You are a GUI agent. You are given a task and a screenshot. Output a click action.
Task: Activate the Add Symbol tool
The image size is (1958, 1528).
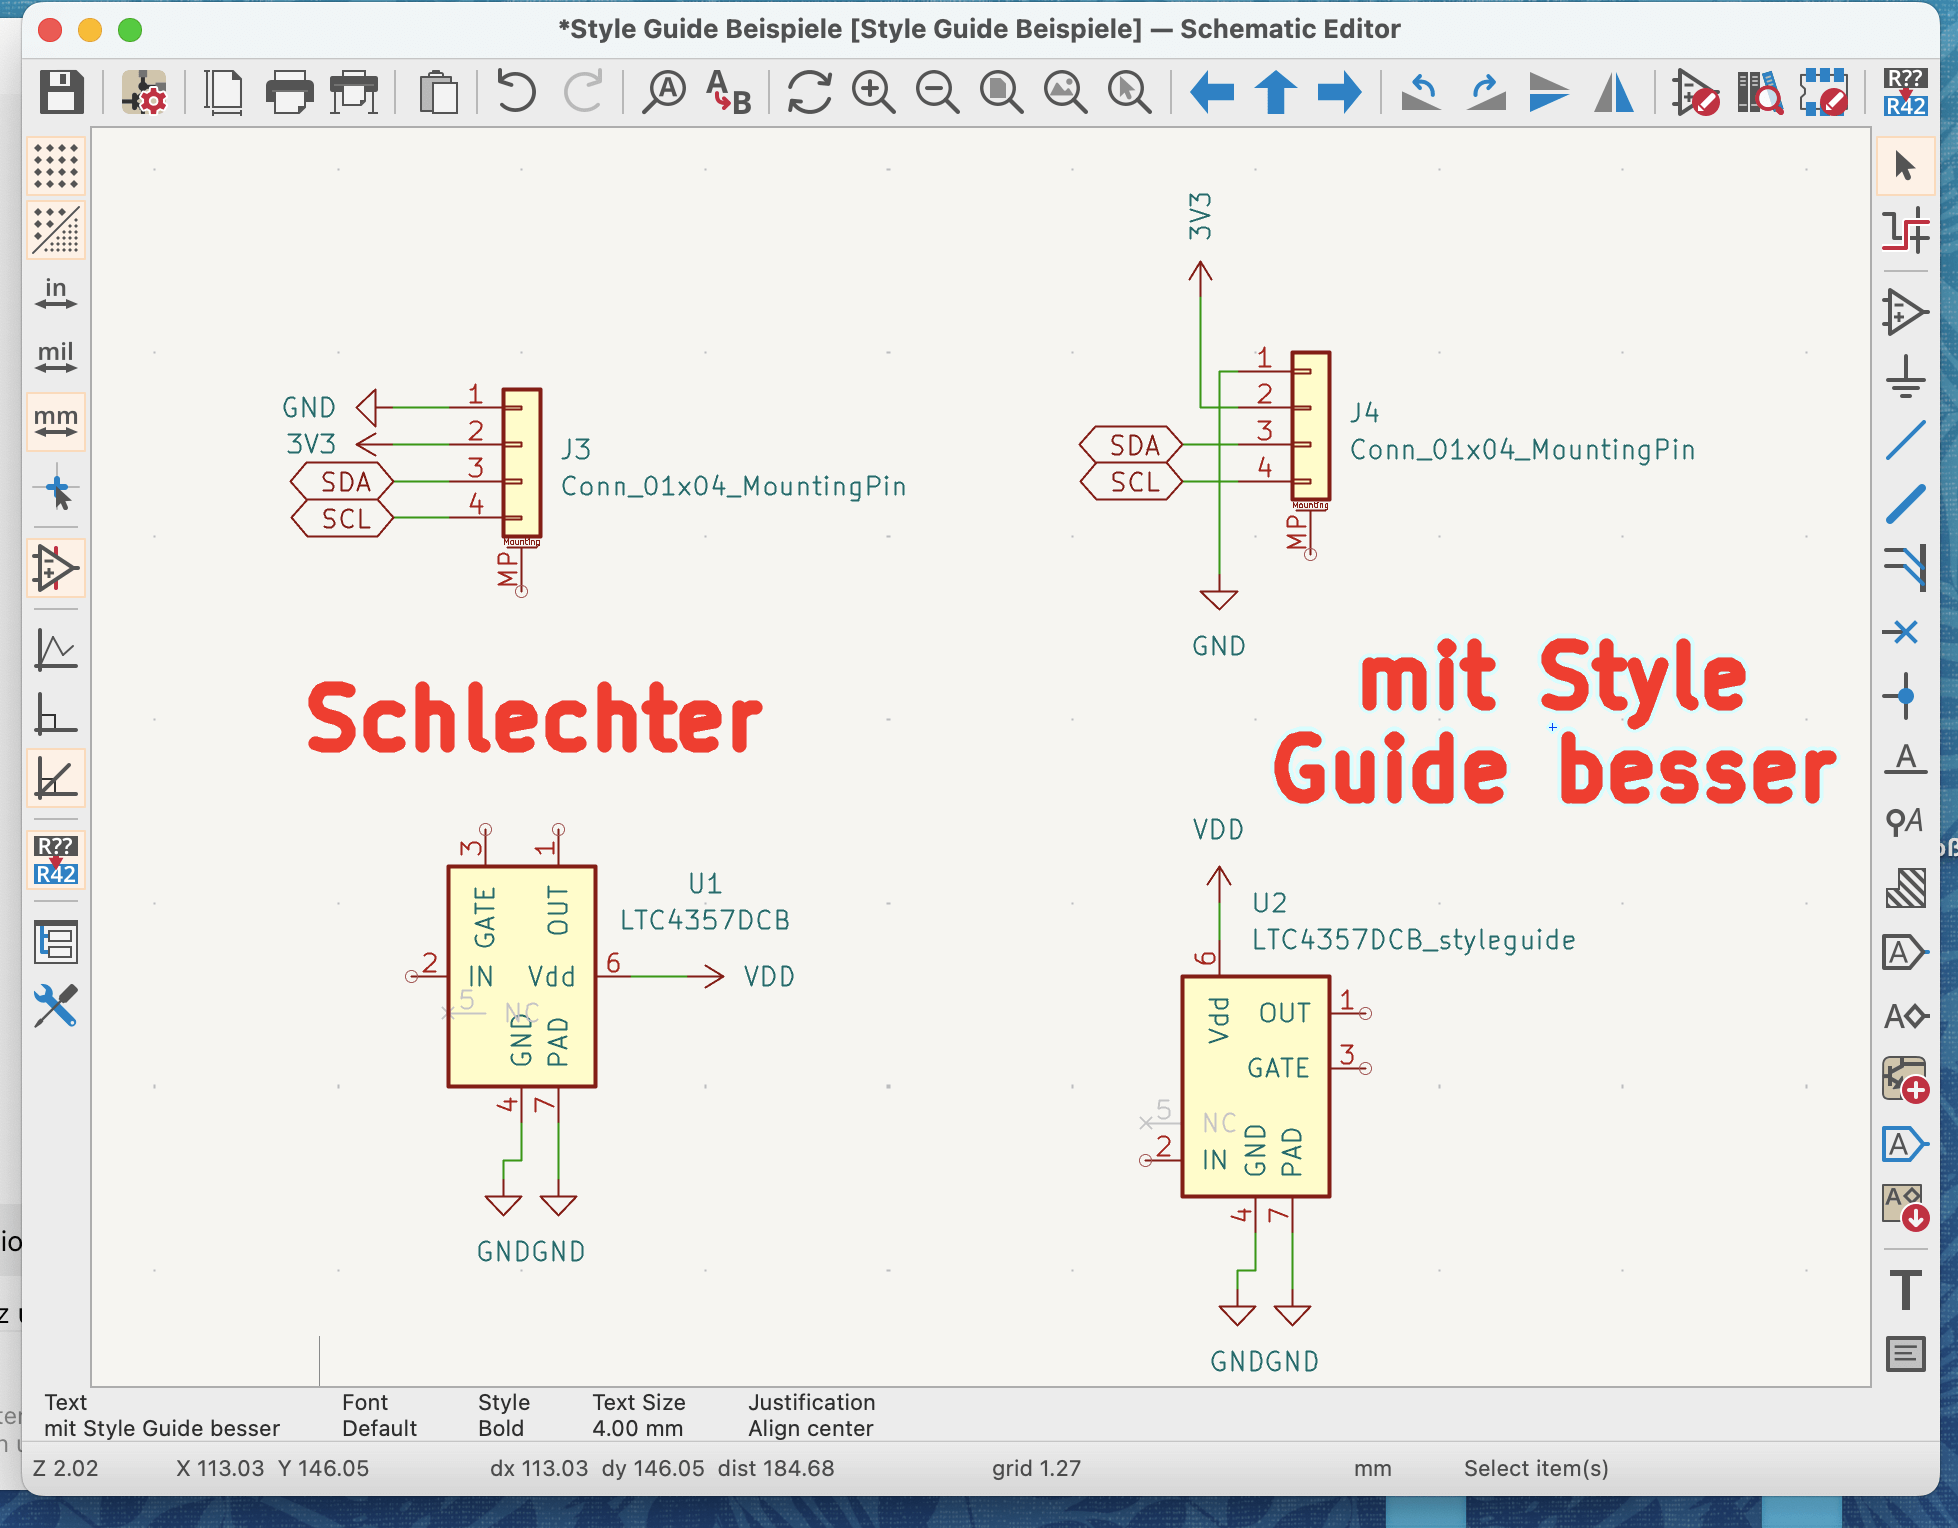click(1905, 312)
